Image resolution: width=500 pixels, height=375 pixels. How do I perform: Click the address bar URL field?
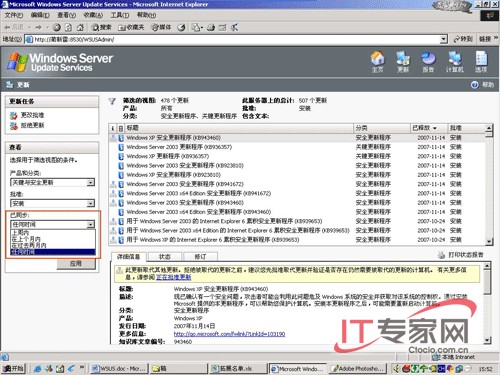[237, 39]
